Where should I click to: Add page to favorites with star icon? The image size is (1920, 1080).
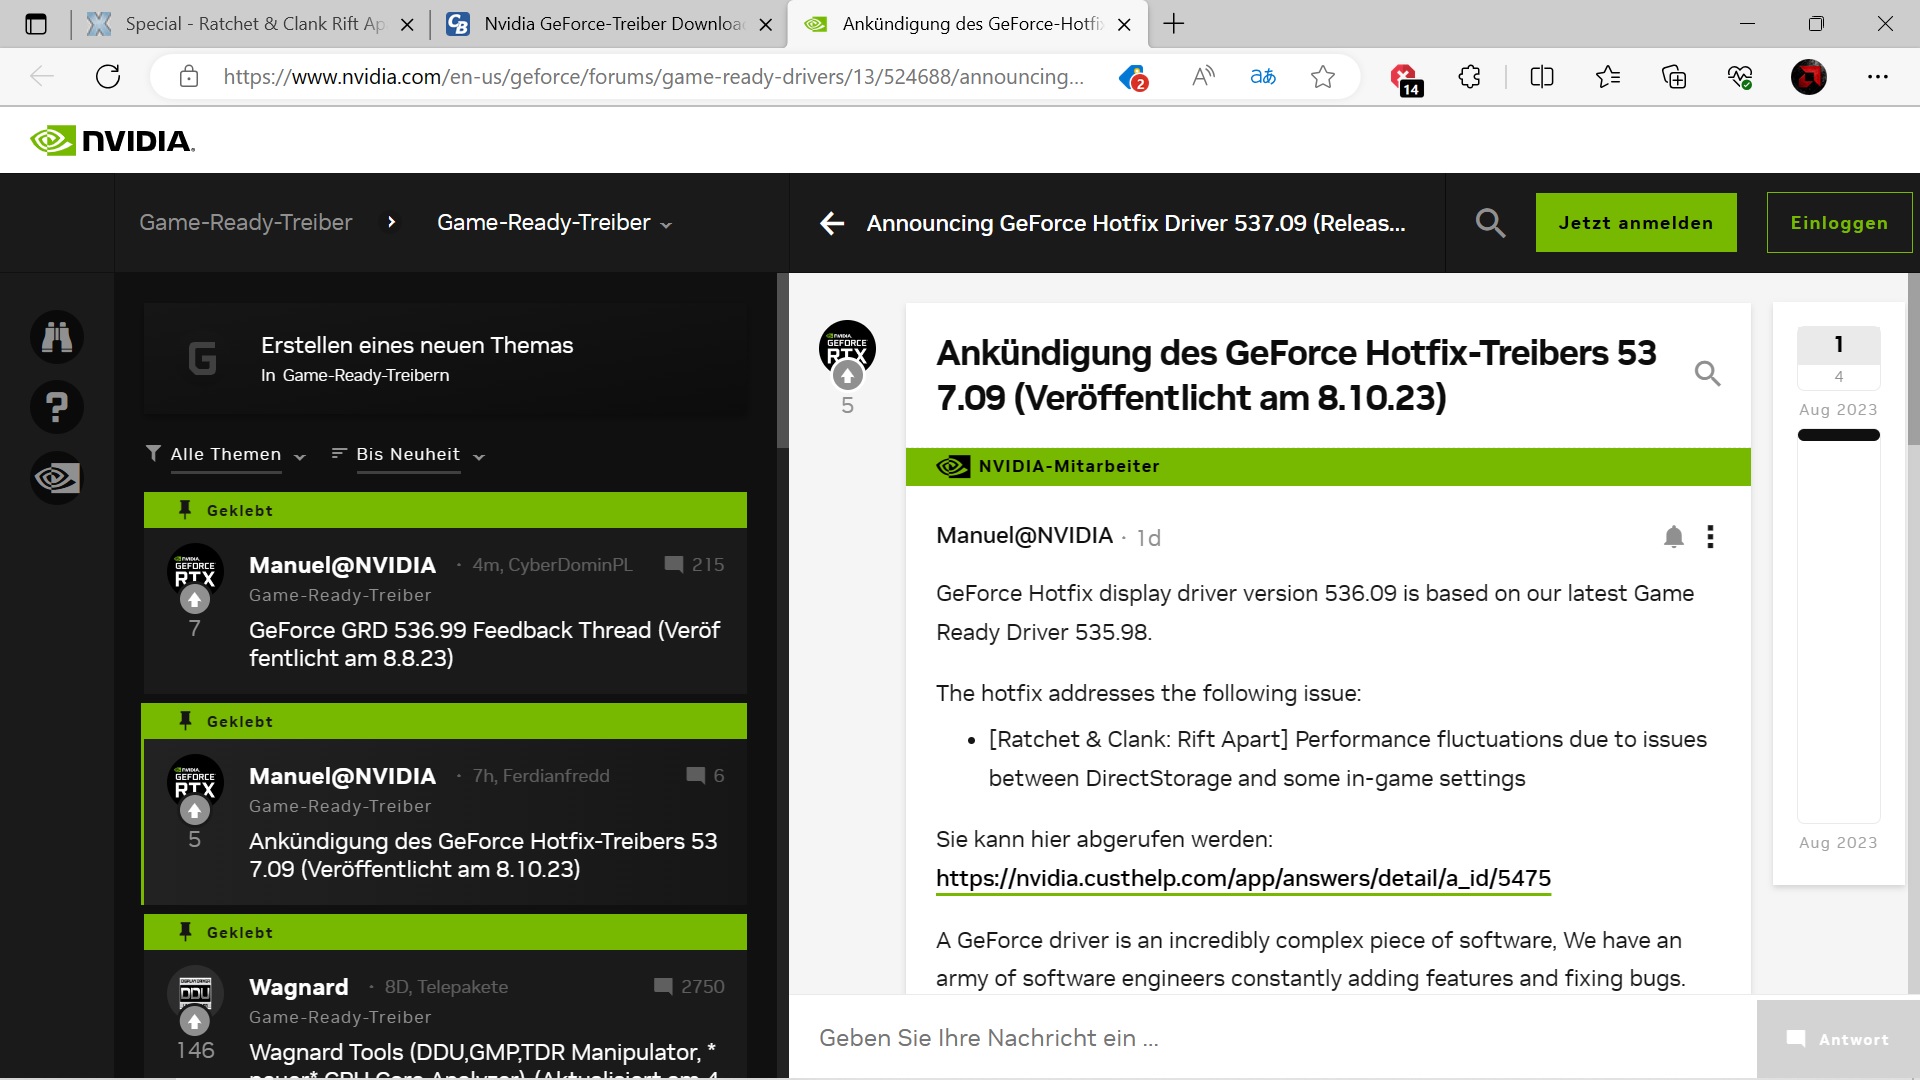point(1322,77)
